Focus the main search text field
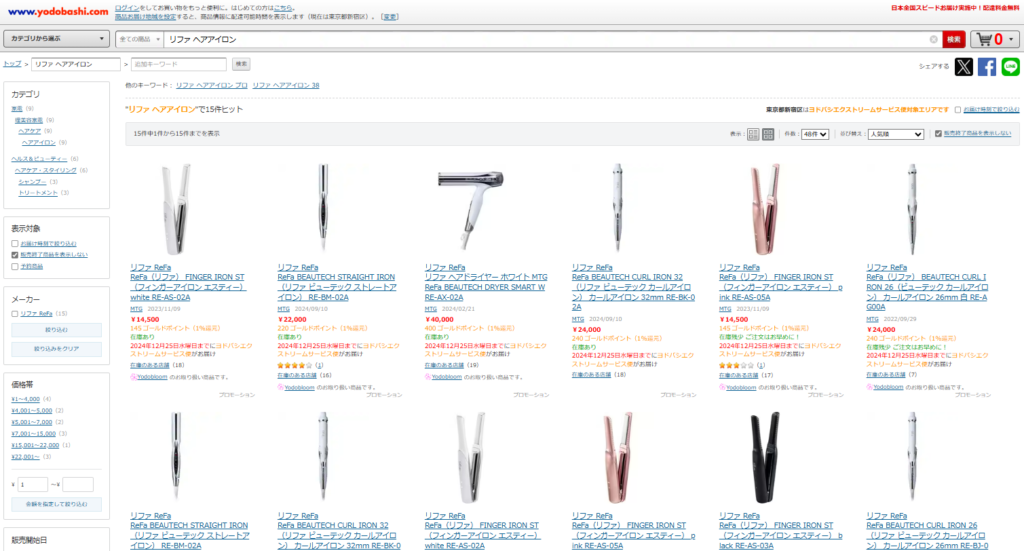Screen dimensions: 1024x551 tap(547, 39)
